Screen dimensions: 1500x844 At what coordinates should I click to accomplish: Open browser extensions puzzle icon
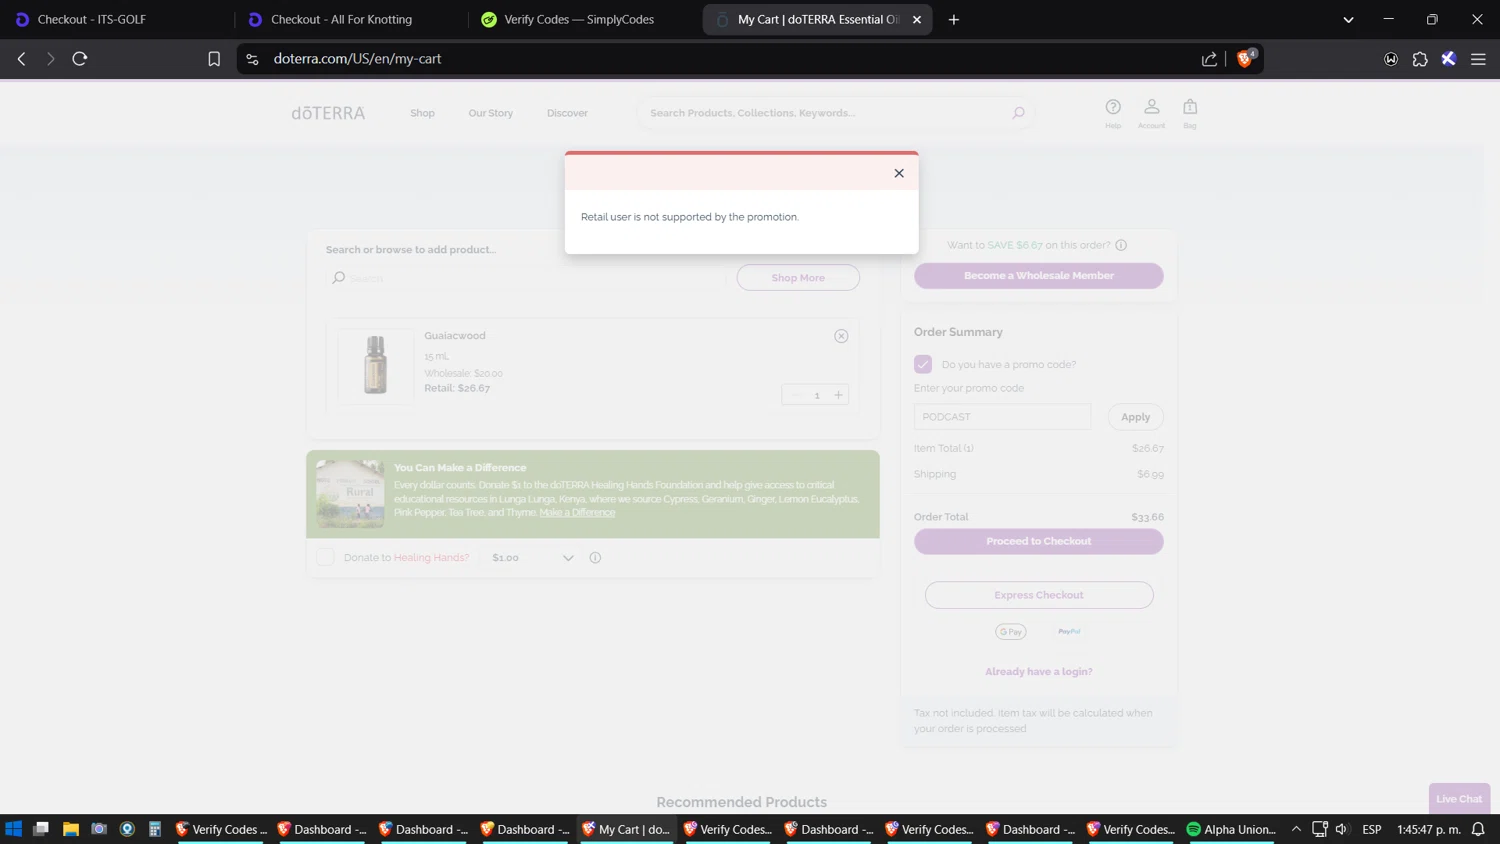pos(1420,59)
